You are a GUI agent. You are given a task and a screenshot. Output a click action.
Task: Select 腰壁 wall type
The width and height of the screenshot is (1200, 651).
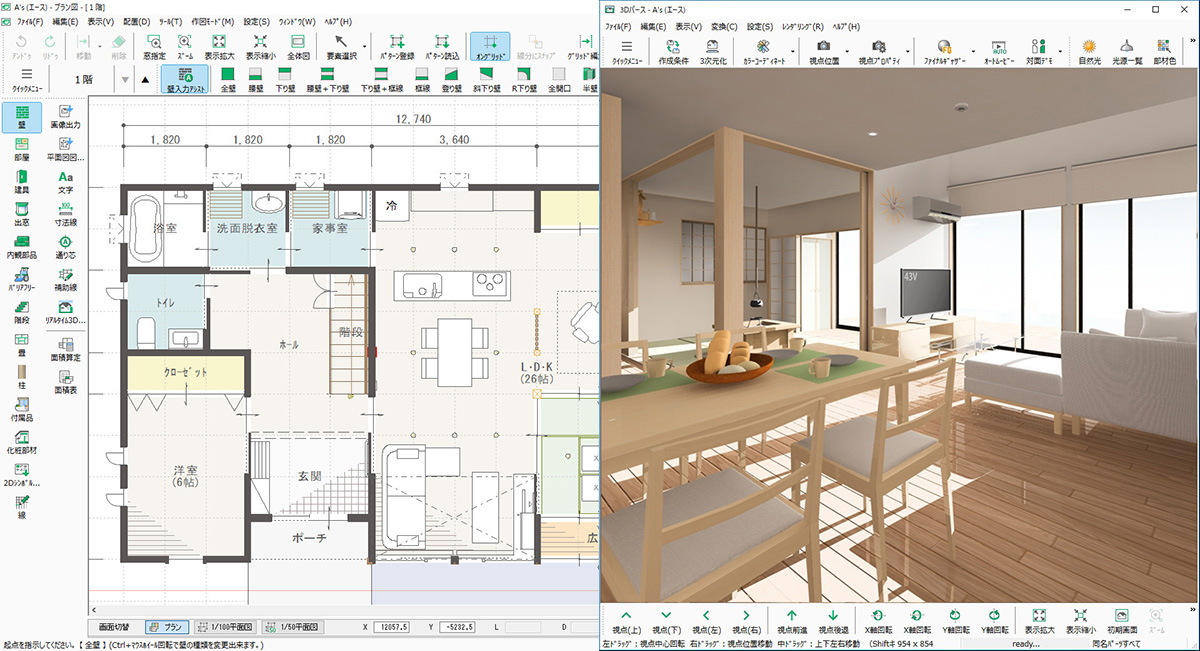[255, 80]
